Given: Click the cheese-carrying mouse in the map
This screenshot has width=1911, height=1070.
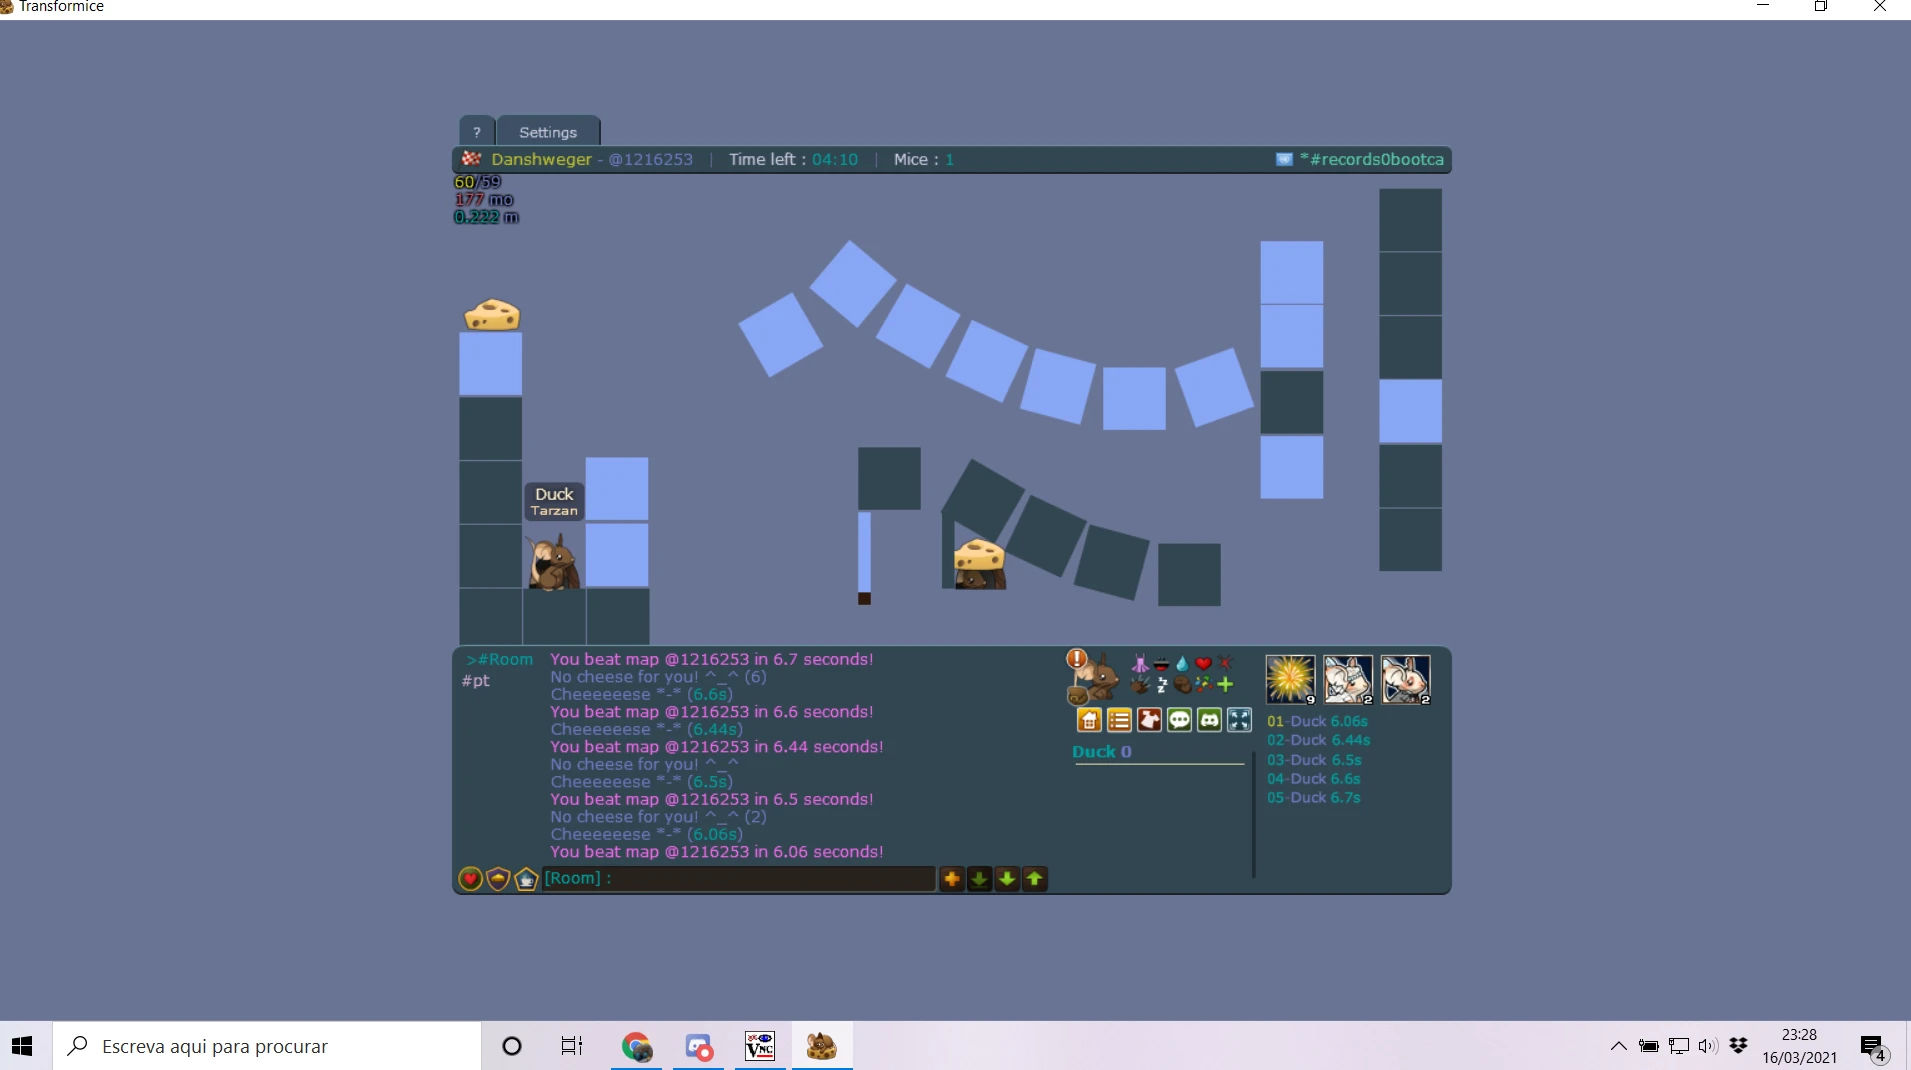Looking at the screenshot, I should pyautogui.click(x=979, y=565).
